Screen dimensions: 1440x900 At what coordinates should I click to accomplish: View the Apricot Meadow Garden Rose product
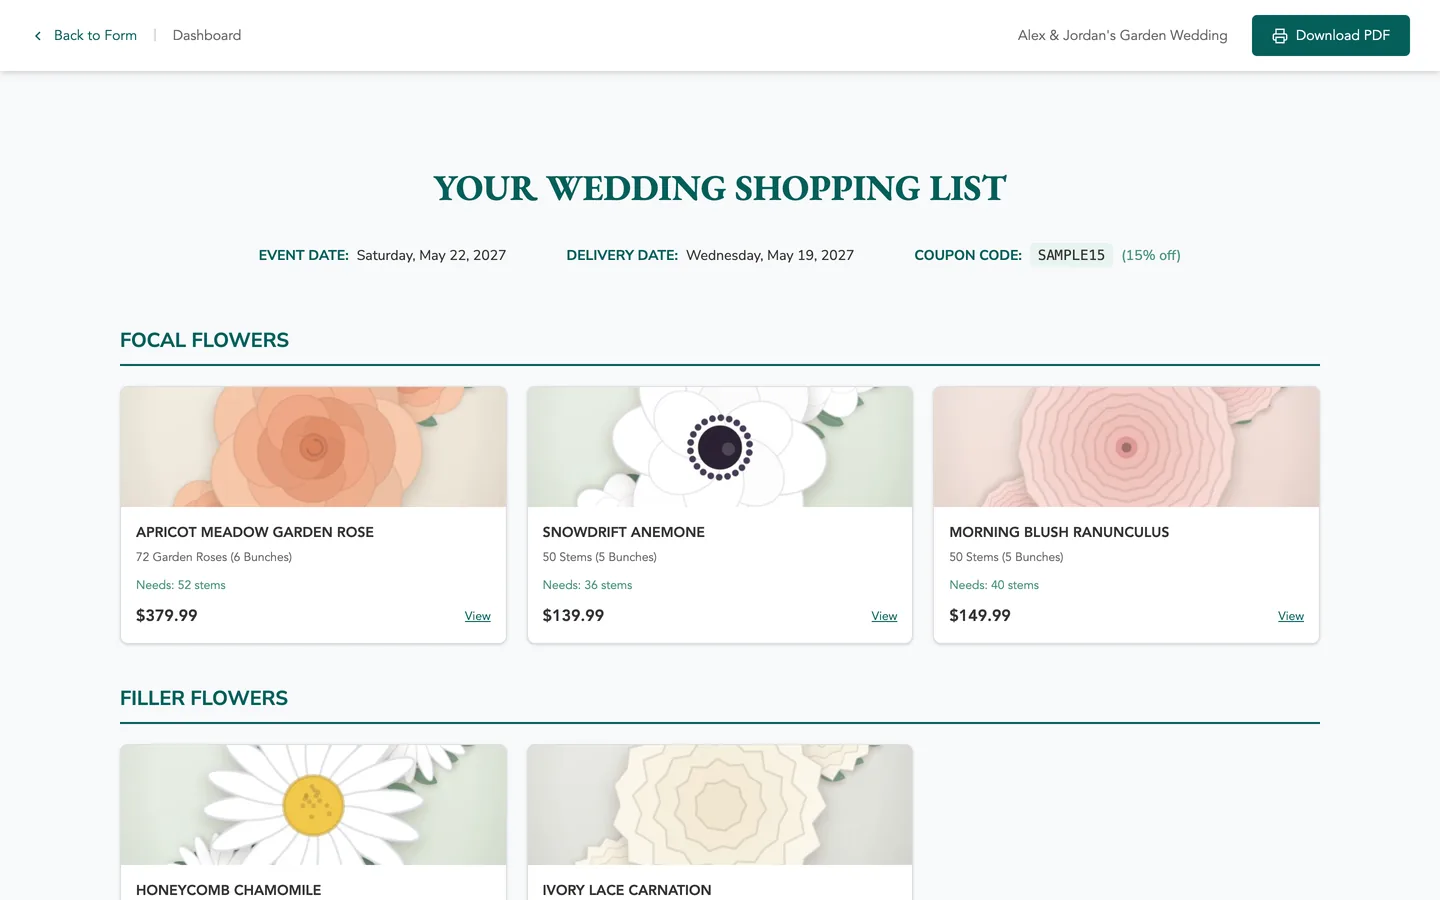click(x=477, y=616)
